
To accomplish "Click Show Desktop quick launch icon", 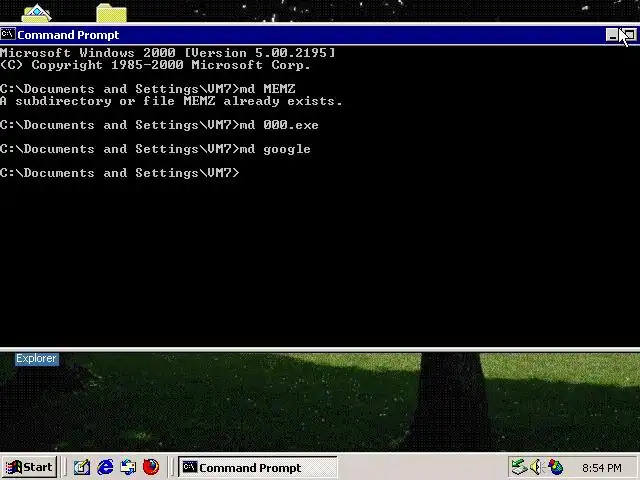I will point(82,467).
